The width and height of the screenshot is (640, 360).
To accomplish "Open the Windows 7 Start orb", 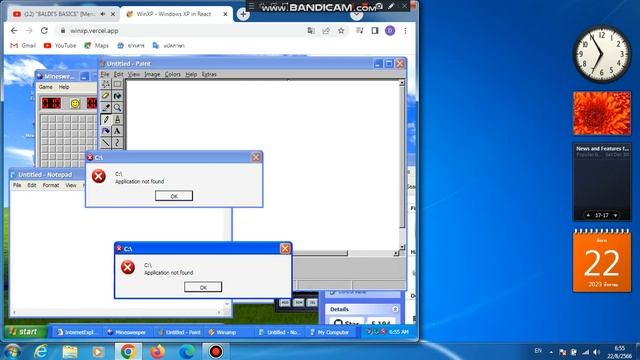I will point(12,351).
